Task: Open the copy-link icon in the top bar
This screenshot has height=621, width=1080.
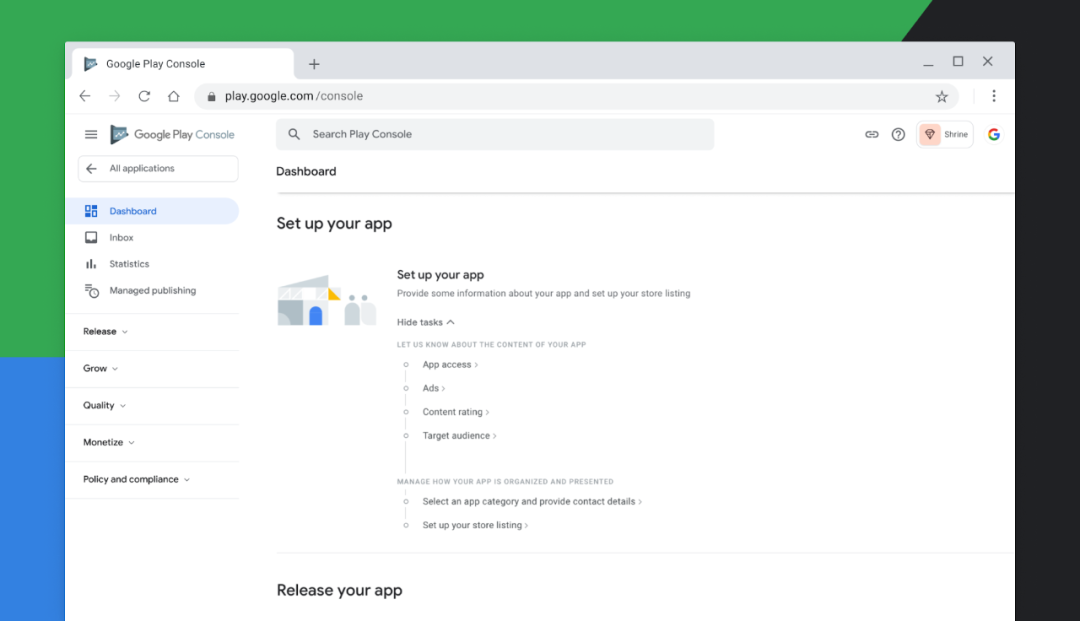Action: point(871,134)
